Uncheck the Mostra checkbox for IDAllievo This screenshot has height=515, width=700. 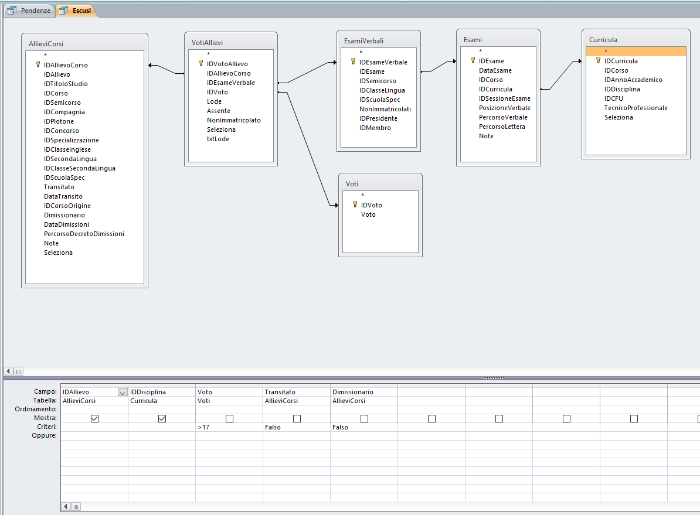tap(95, 418)
